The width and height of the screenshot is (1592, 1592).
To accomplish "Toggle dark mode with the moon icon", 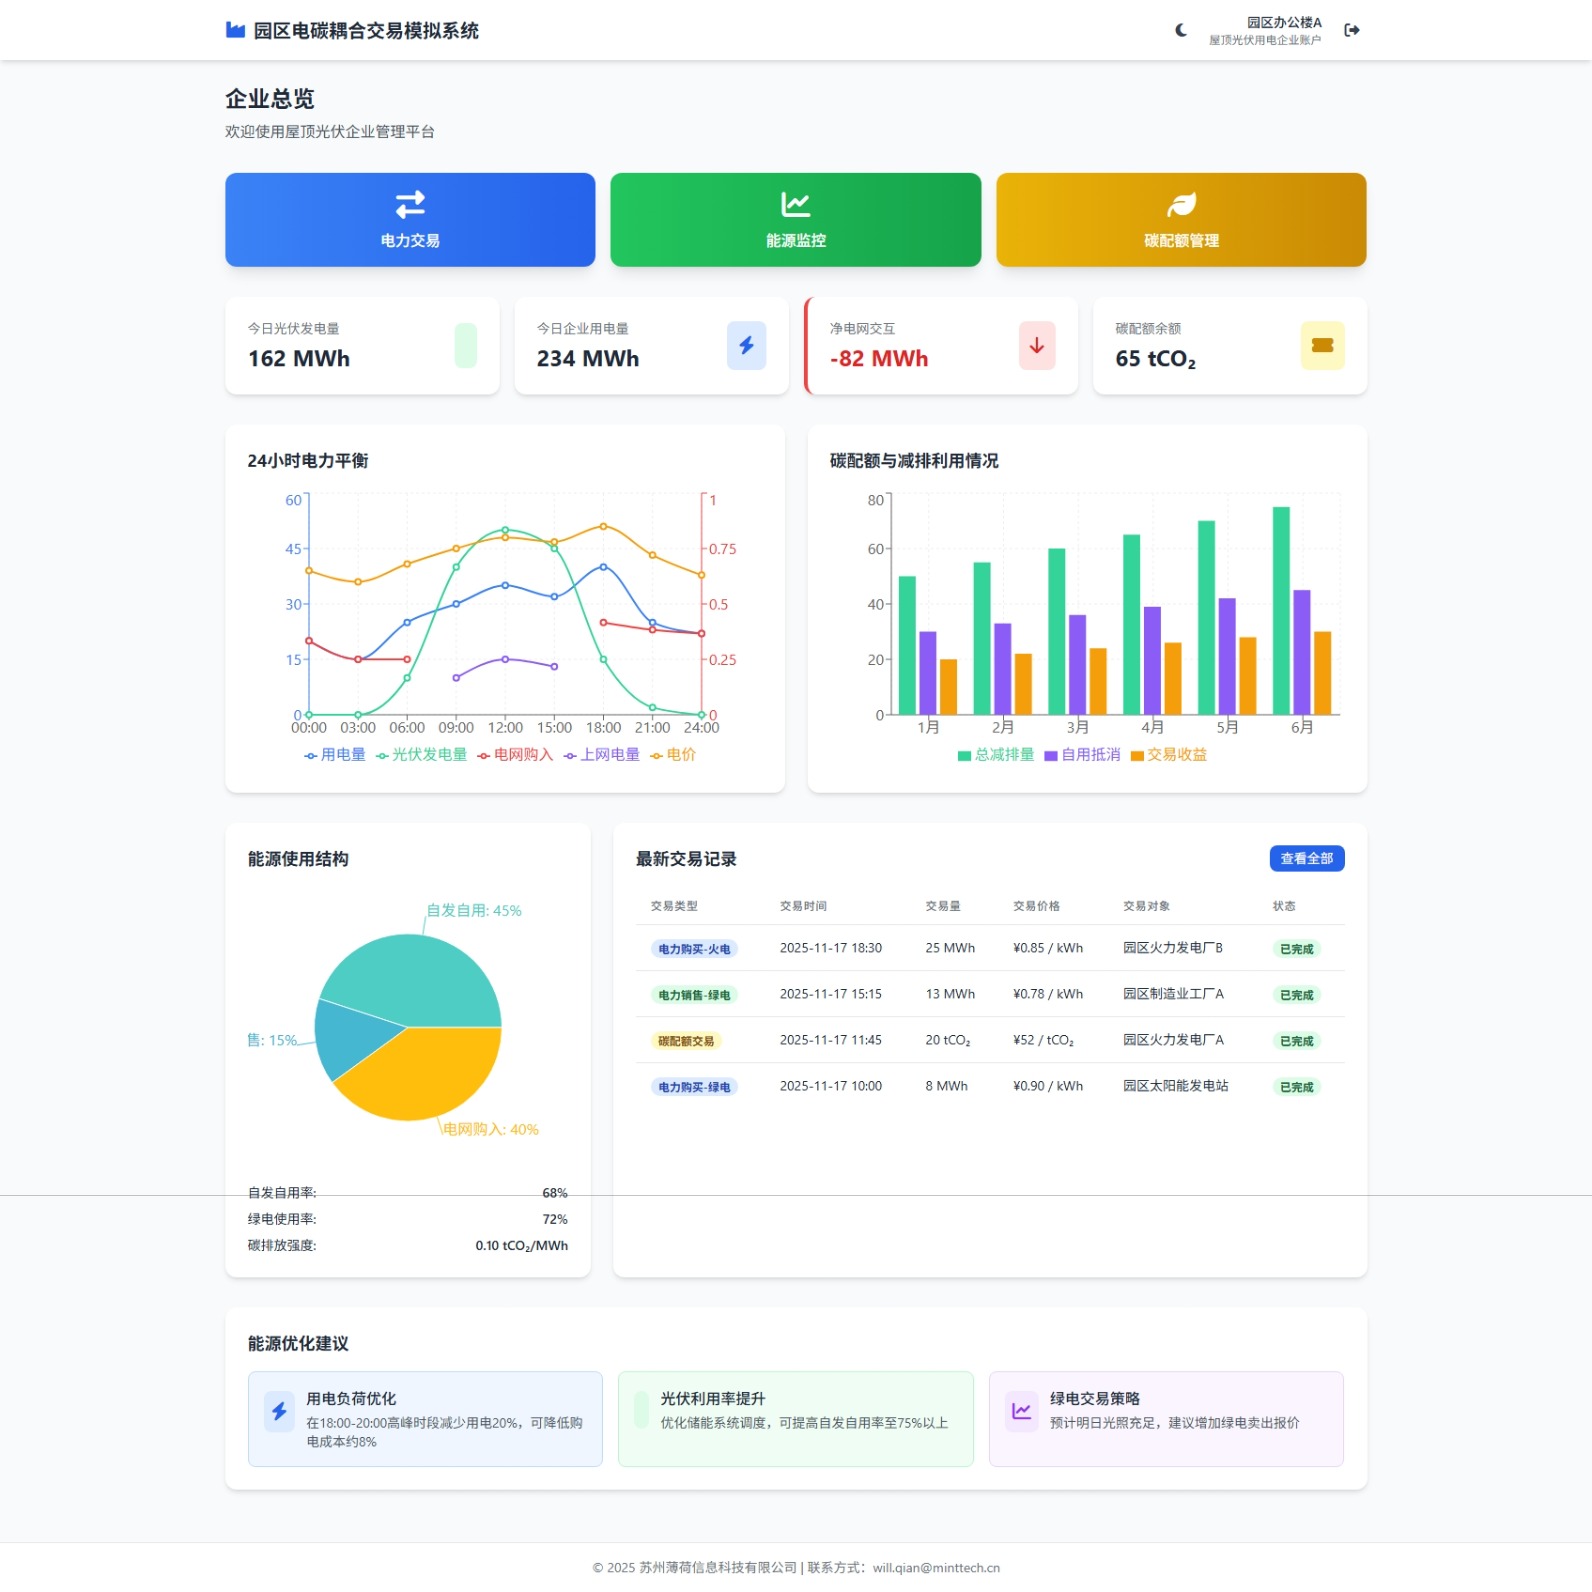I will (x=1181, y=30).
